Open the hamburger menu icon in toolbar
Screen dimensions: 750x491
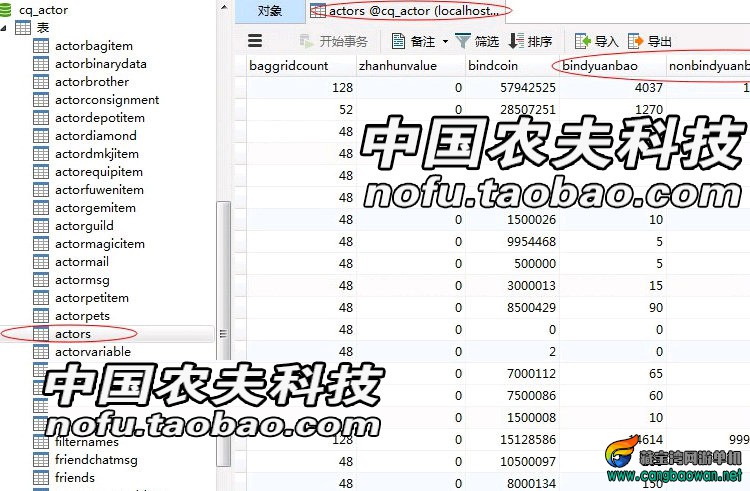pyautogui.click(x=255, y=41)
